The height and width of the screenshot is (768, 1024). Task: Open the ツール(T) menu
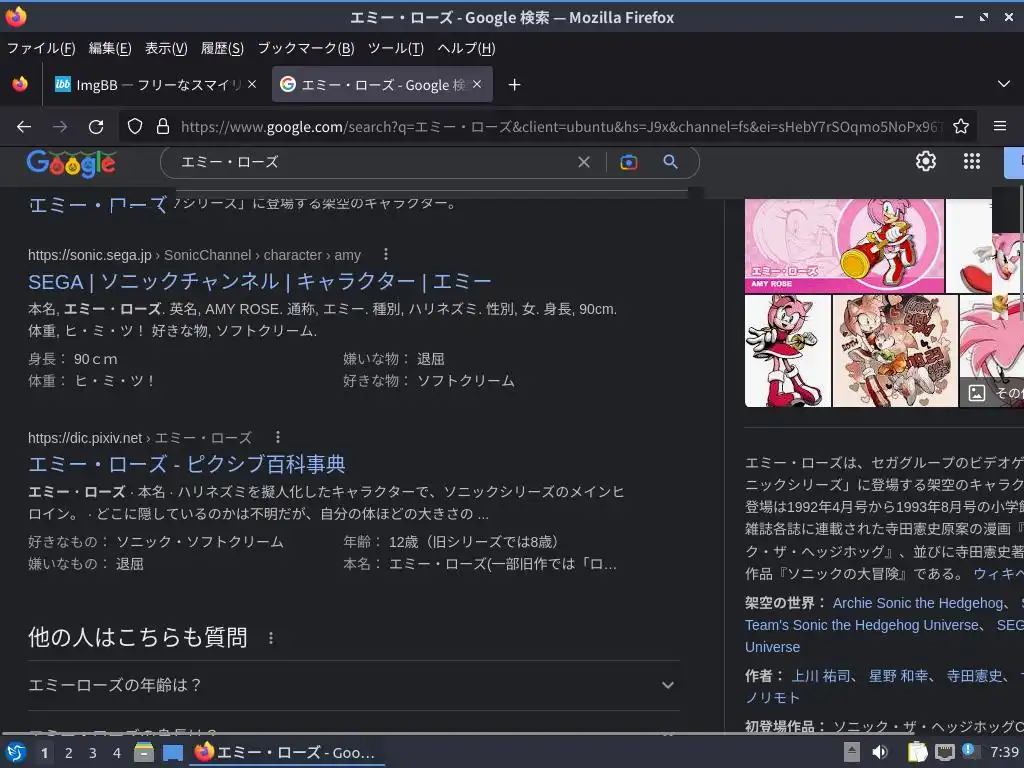396,48
